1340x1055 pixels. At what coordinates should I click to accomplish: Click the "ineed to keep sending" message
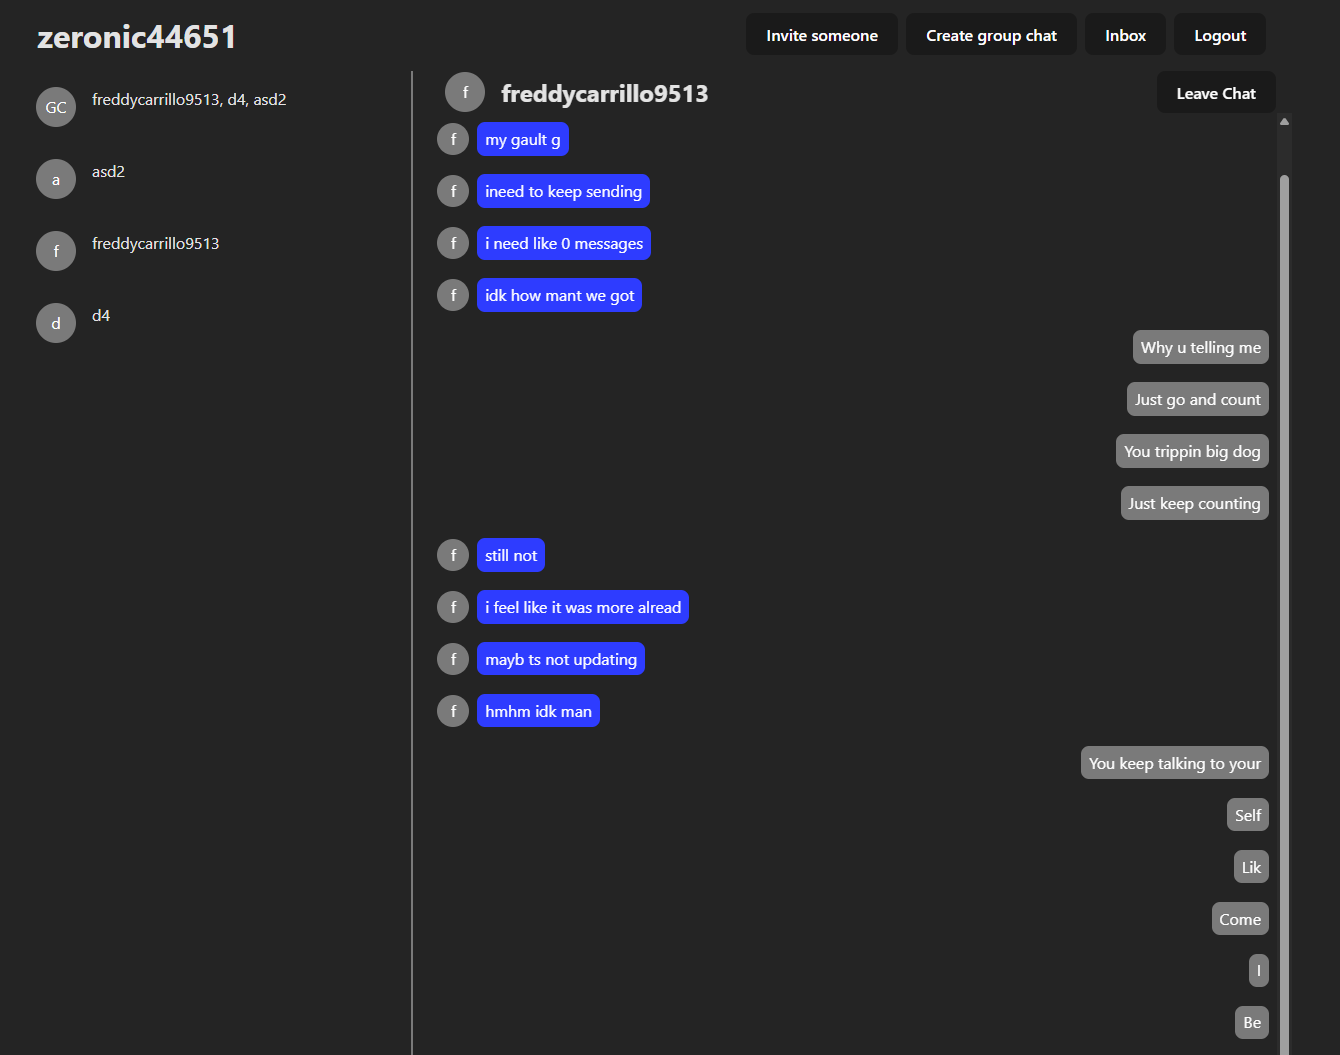(x=563, y=191)
